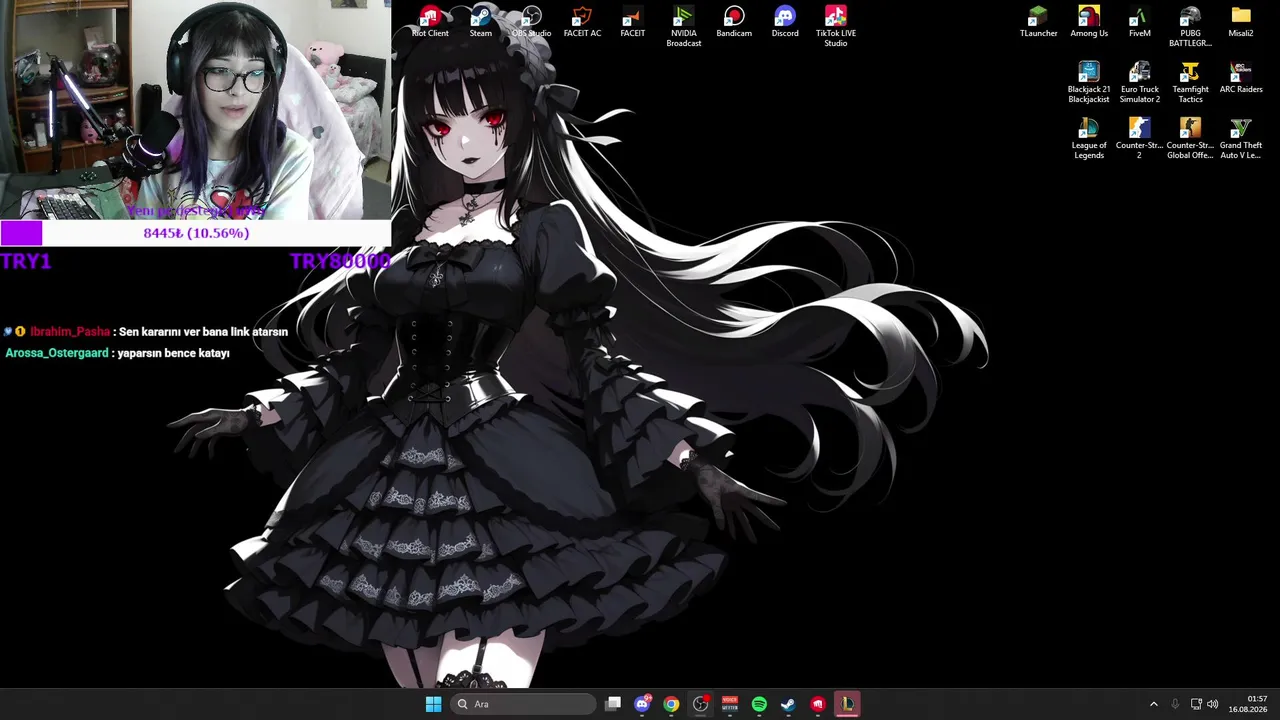Open the Riot Client desktop shortcut

[430, 22]
